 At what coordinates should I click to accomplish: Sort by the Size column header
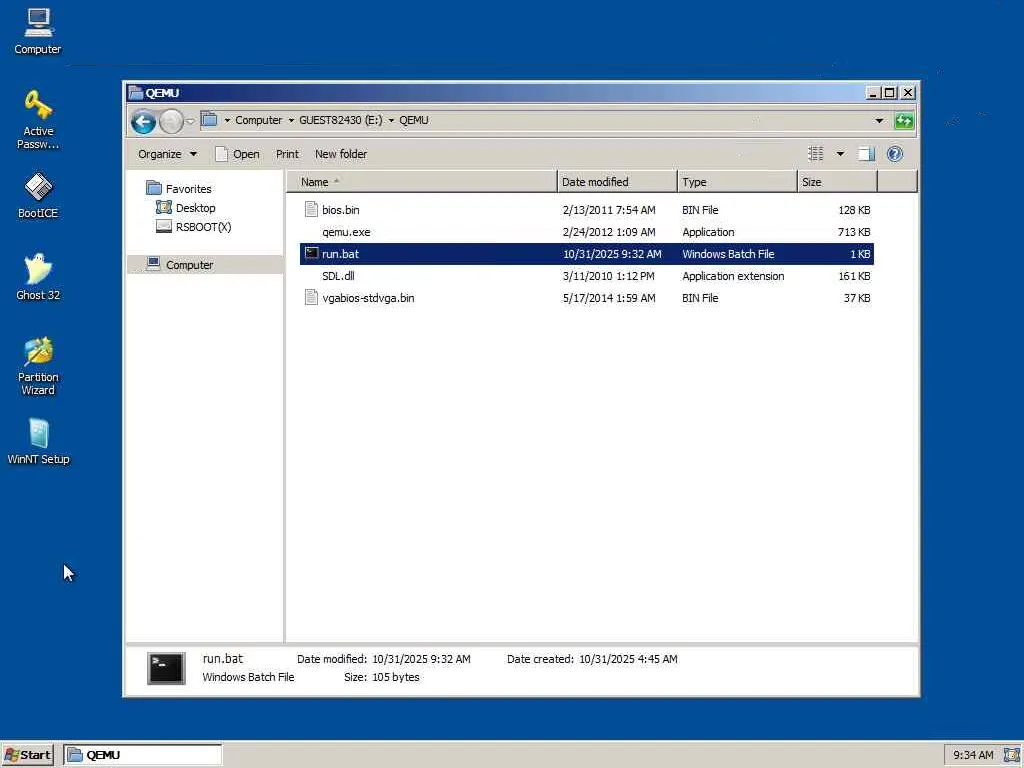[x=837, y=182]
